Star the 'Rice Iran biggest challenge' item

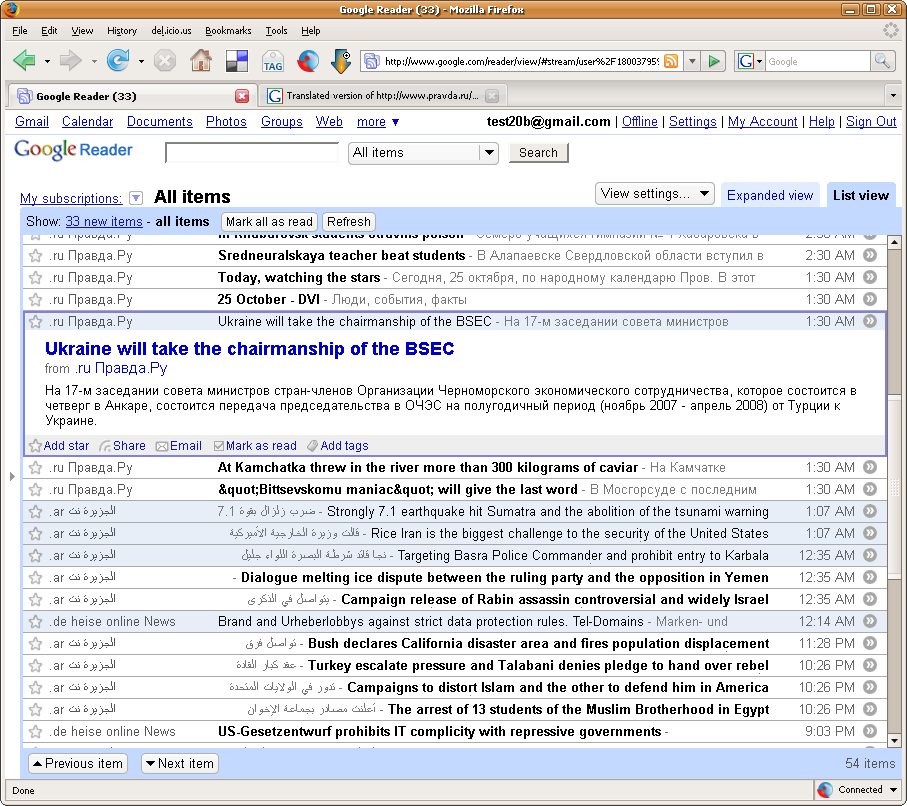pos(35,533)
